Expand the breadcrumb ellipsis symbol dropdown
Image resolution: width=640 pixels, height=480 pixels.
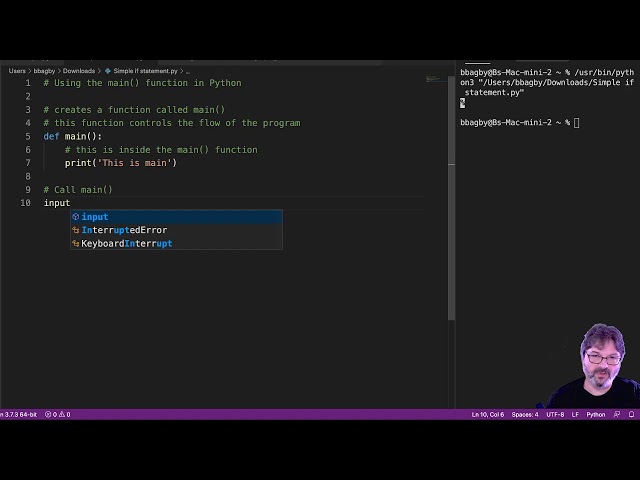(188, 71)
